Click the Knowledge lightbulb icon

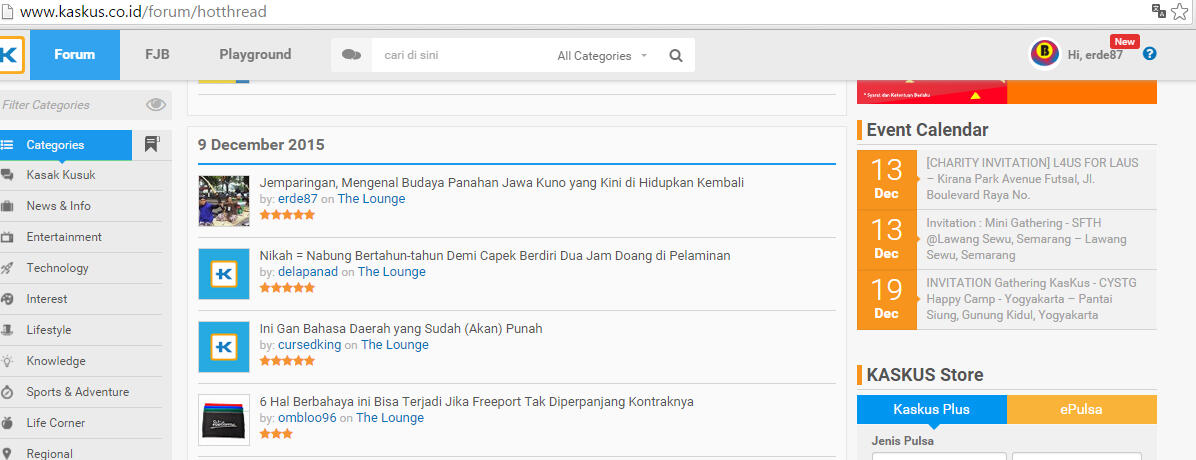7,361
